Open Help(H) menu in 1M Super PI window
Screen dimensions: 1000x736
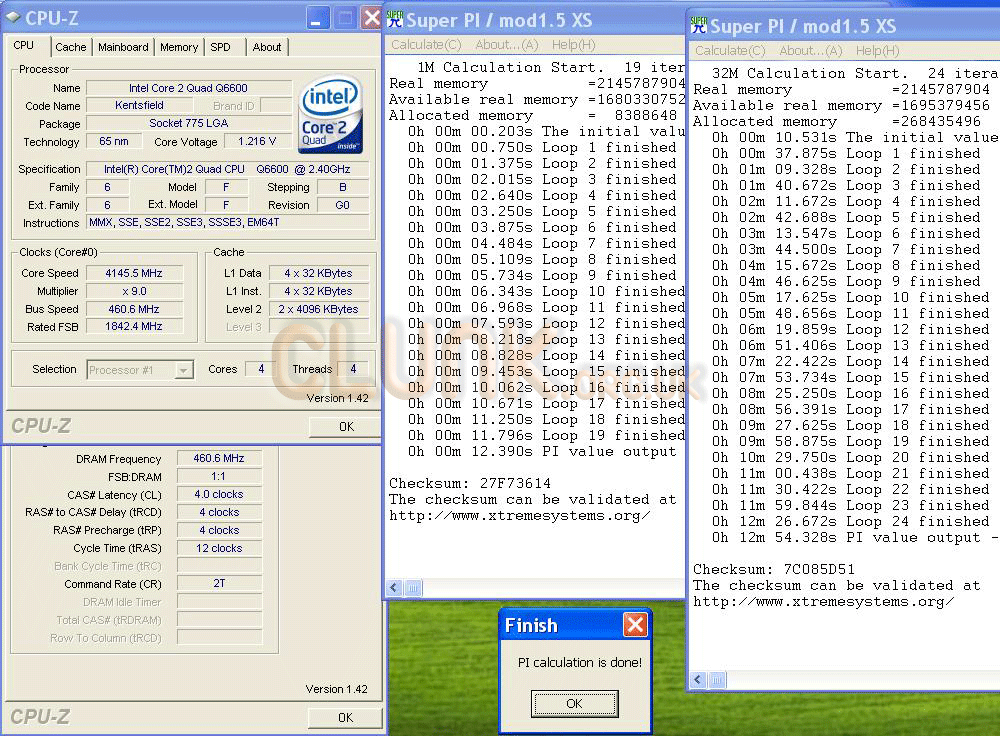[x=573, y=45]
